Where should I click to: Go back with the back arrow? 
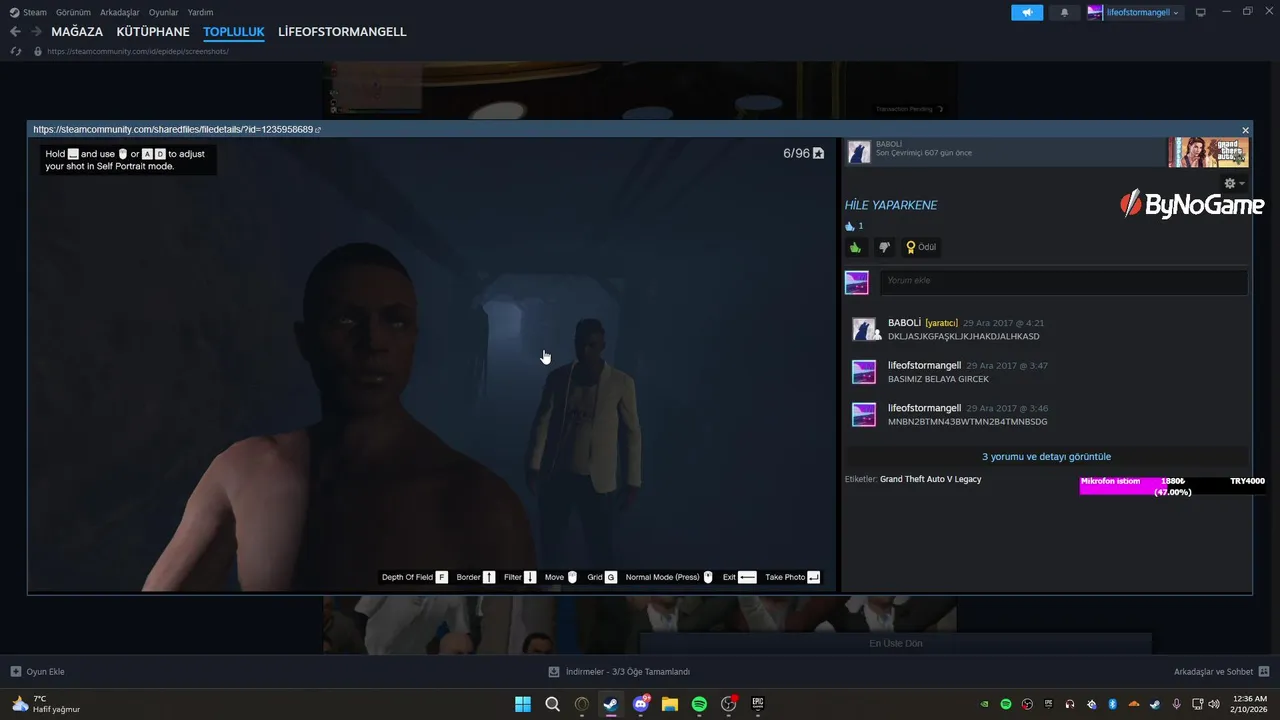[x=15, y=32]
